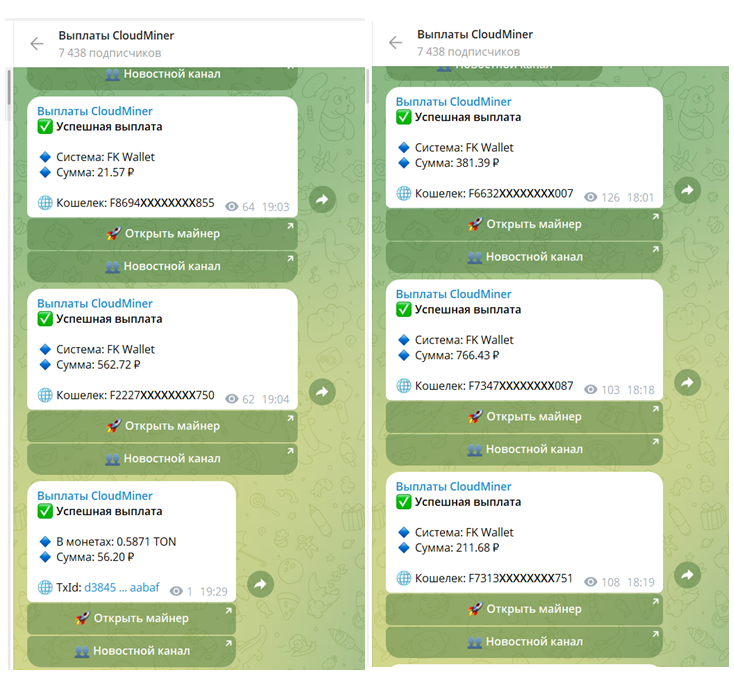
Task: Forward the 381.39 ₽ payout message
Action: 687,190
